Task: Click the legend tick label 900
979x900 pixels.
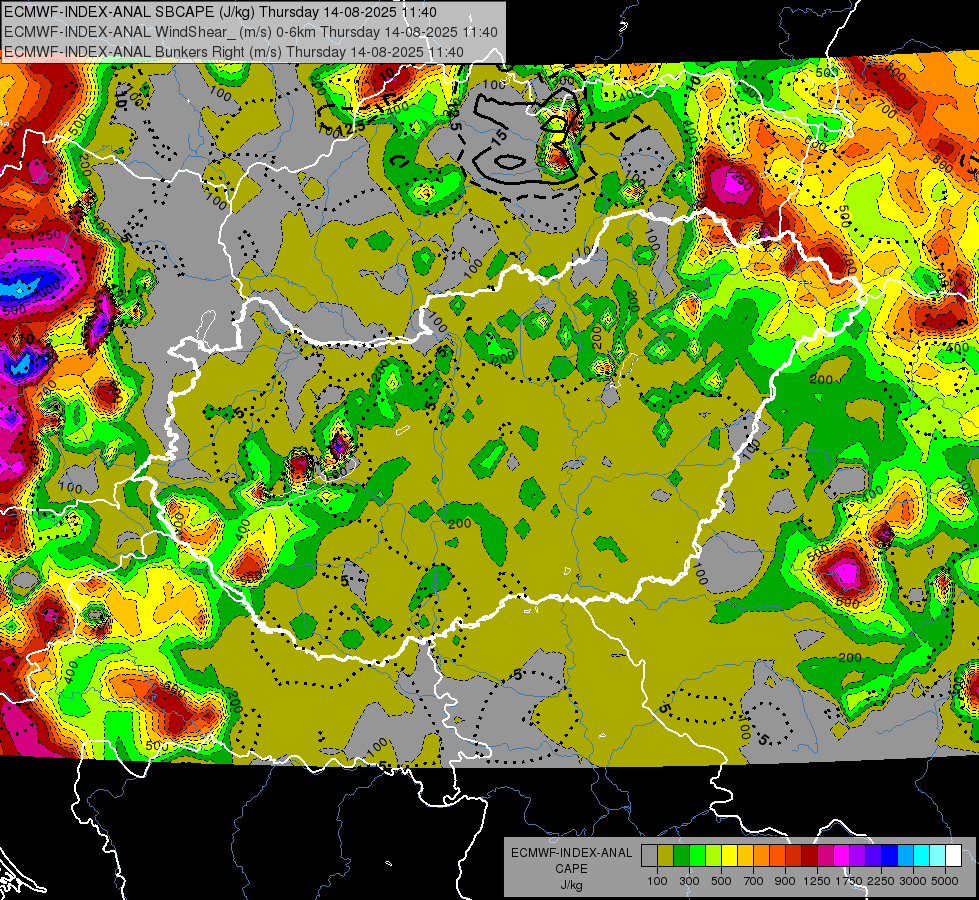Action: coord(785,881)
